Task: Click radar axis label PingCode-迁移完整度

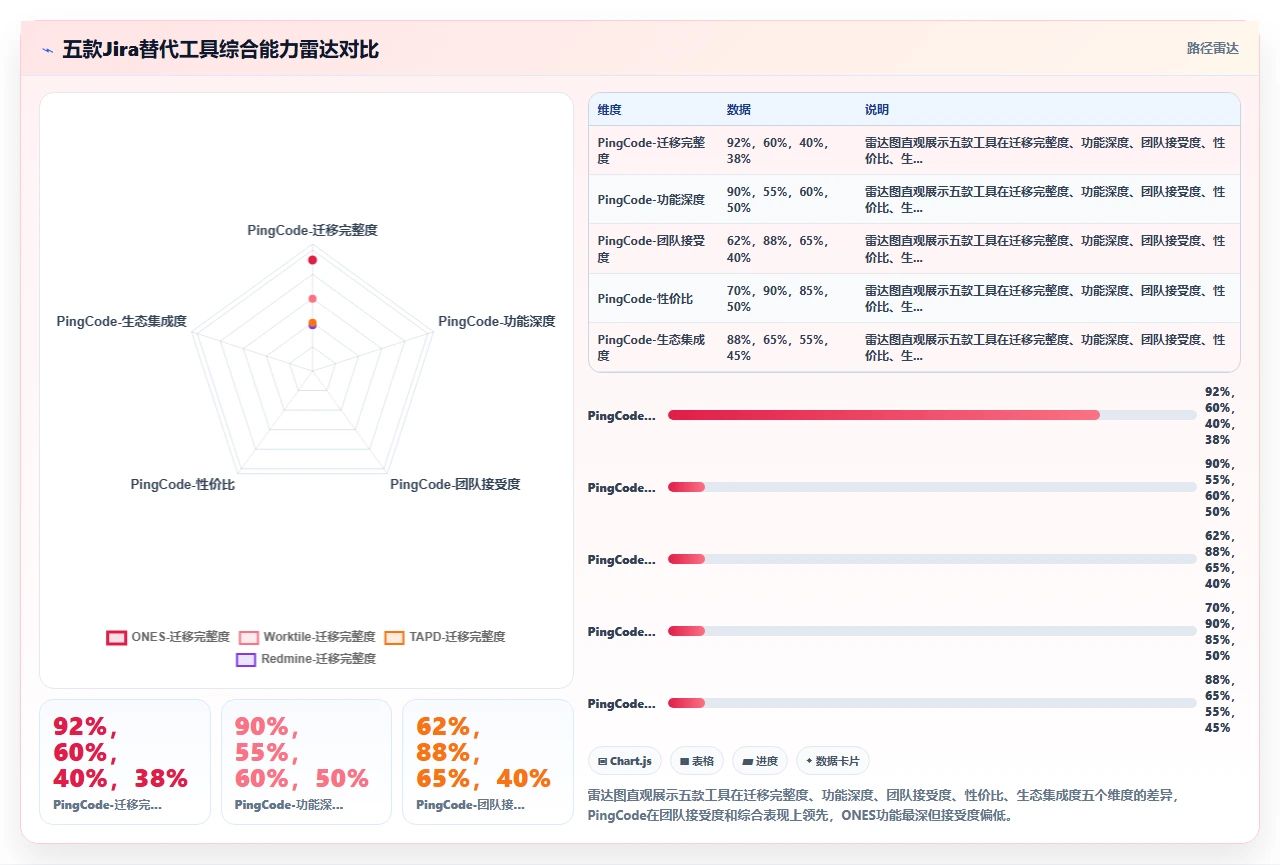Action: (x=313, y=230)
